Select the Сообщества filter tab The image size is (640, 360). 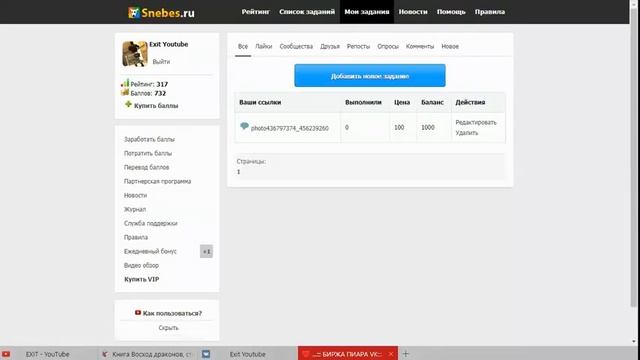point(296,47)
